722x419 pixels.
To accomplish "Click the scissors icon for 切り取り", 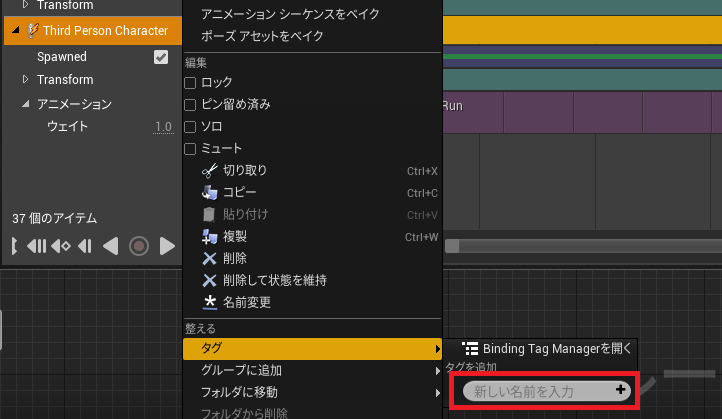I will [210, 171].
